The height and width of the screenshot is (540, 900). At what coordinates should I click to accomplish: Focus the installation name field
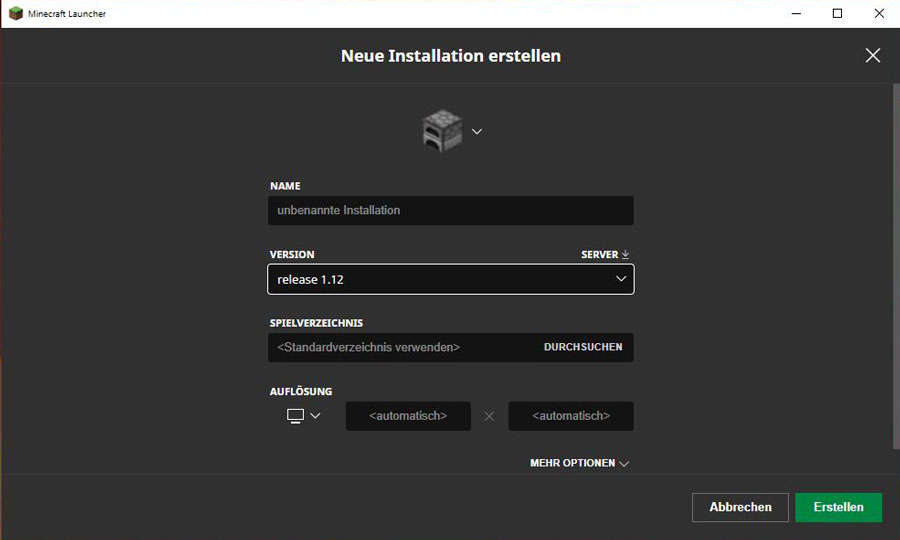(450, 211)
